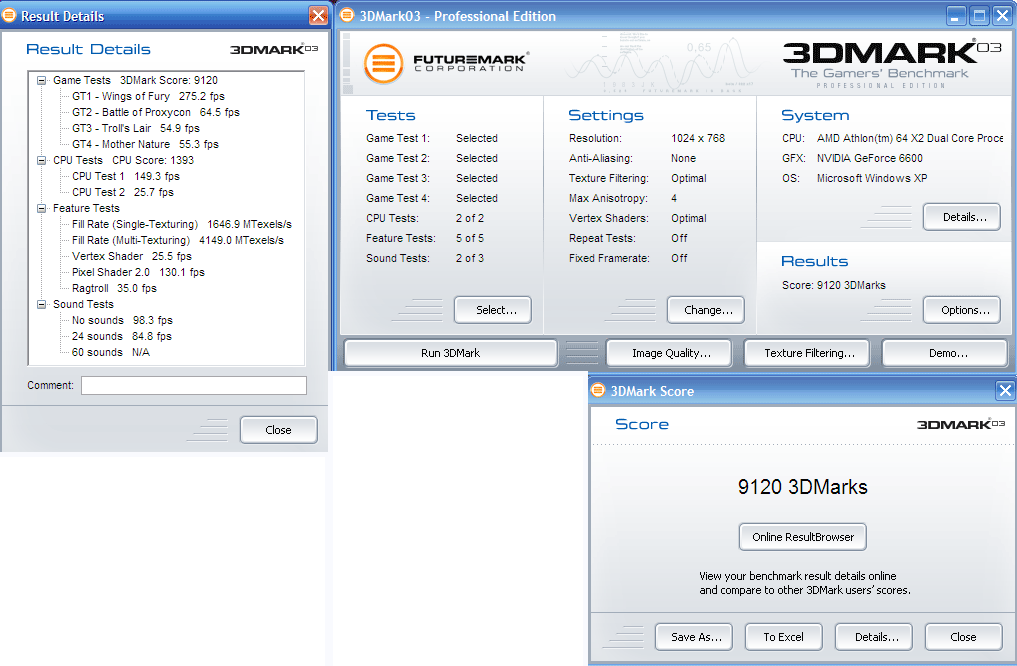Click the Anti-Aliasing 'None' value
This screenshot has width=1017, height=666.
pos(684,158)
